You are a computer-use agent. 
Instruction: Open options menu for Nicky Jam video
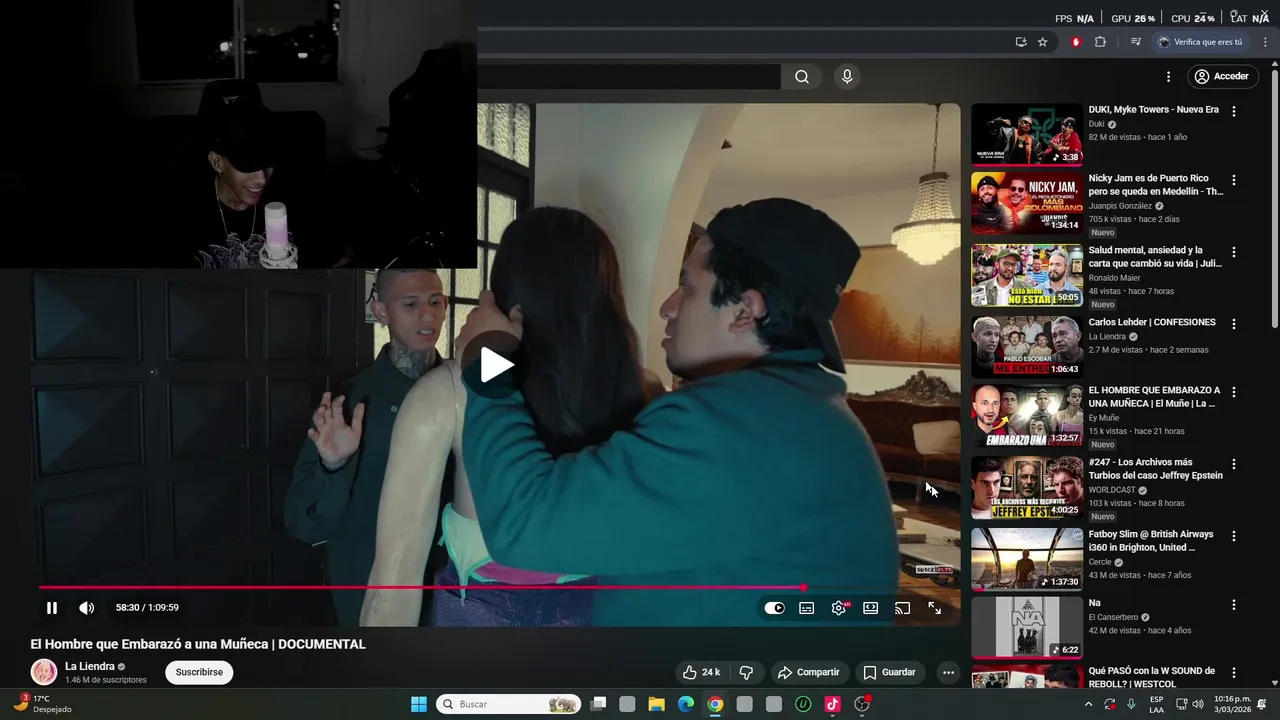point(1234,180)
